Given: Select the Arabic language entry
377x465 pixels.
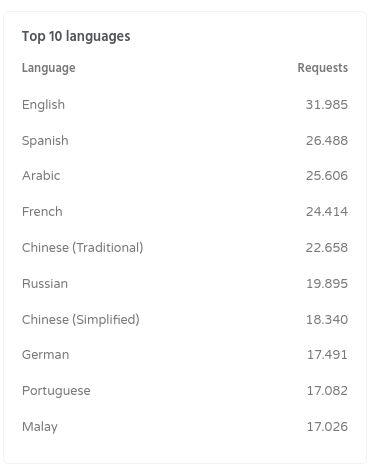Looking at the screenshot, I should pos(185,176).
